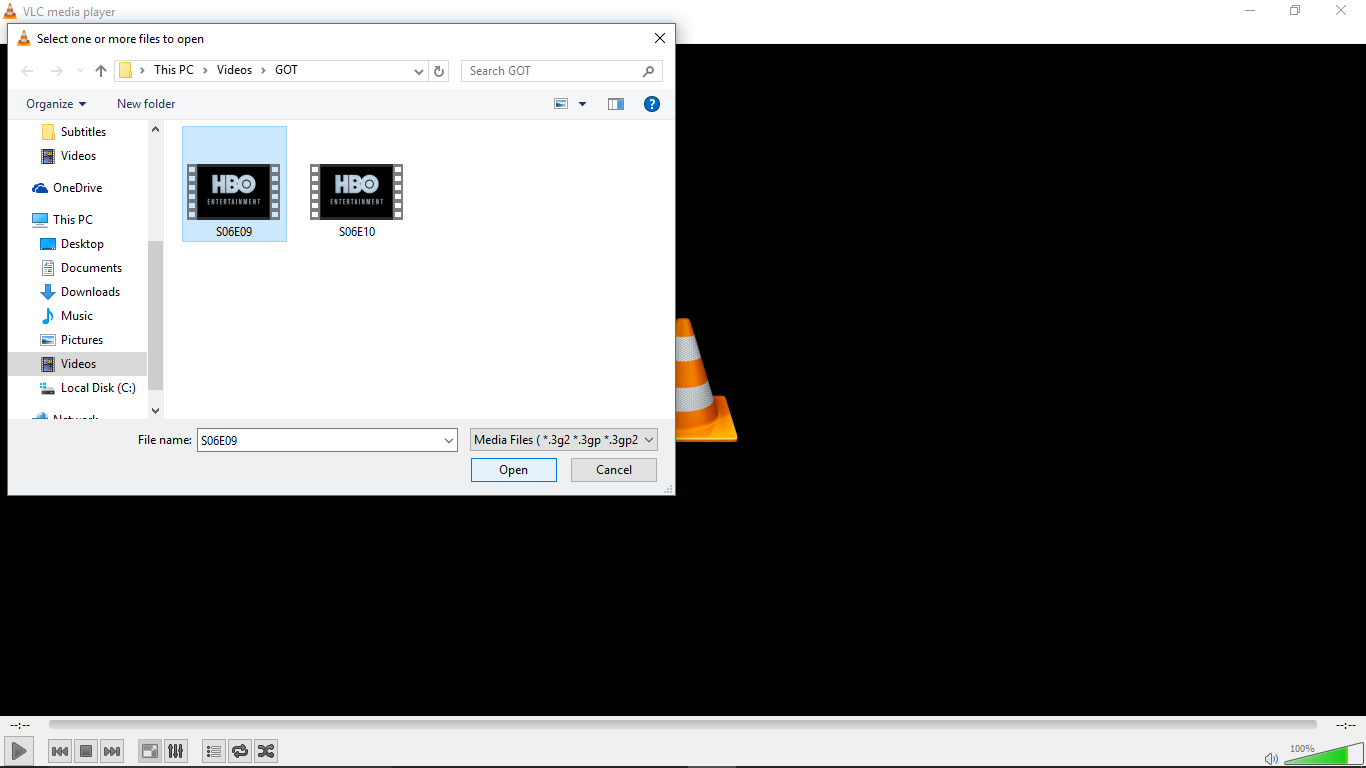This screenshot has height=768, width=1366.
Task: Select the S06E10 video thumbnail
Action: [x=357, y=192]
